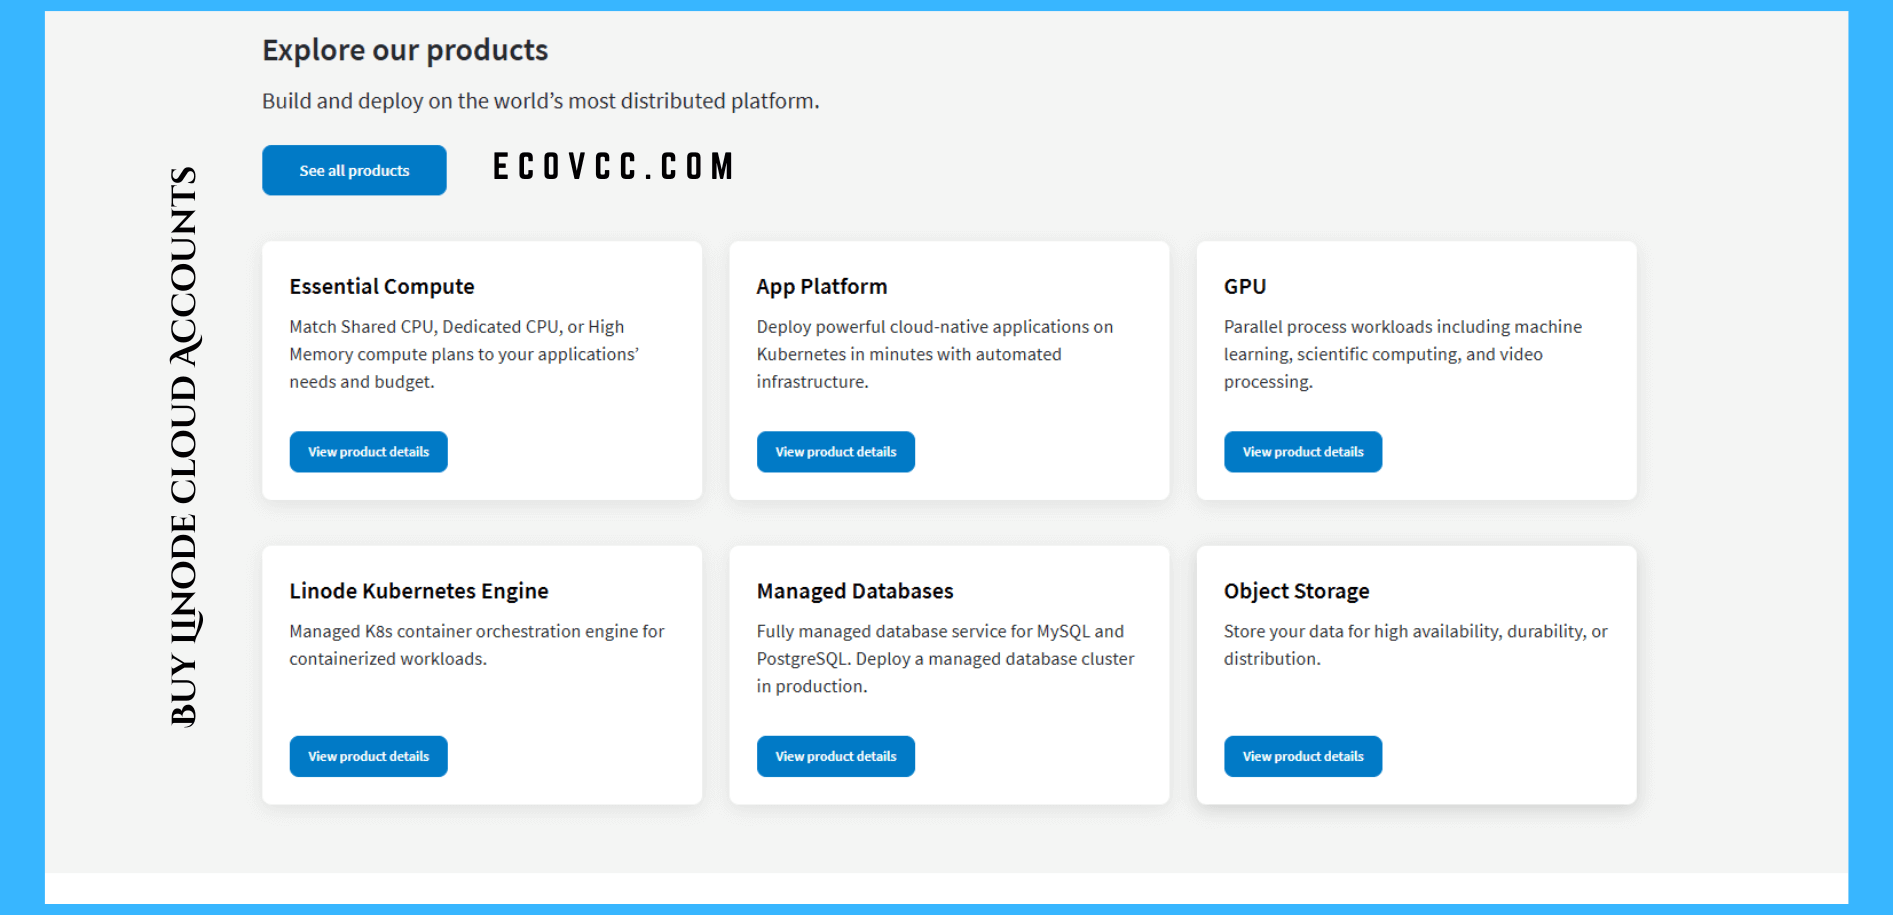Select the Object Storage heading
This screenshot has height=915, width=1893.
click(x=1296, y=591)
